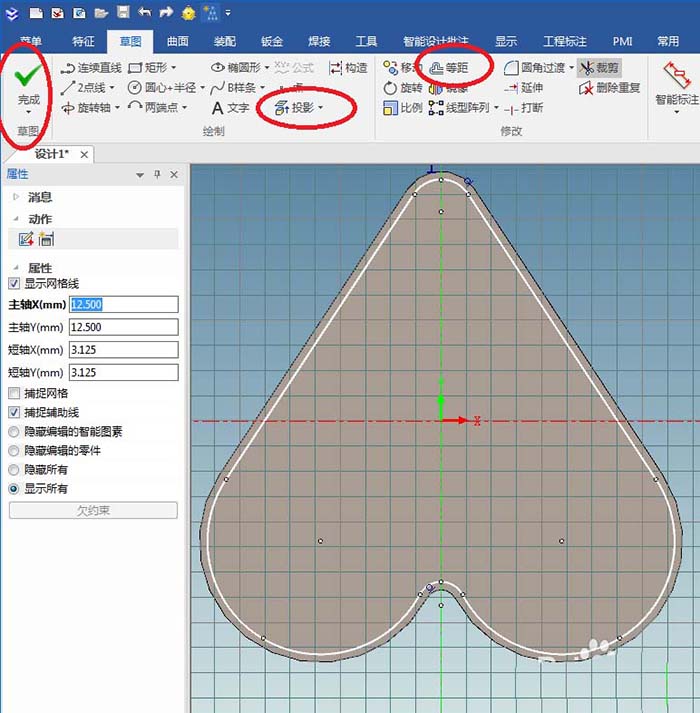Select the 连续直线 continuous line tool
This screenshot has width=700, height=713.
click(91, 68)
